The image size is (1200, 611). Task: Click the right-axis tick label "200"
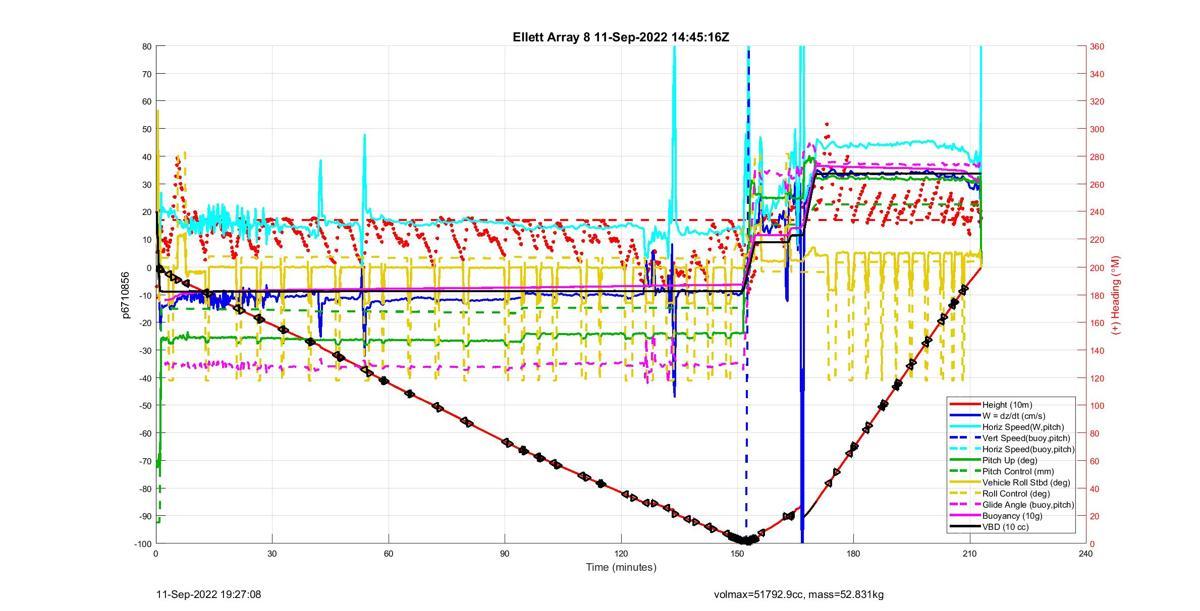coord(1097,268)
